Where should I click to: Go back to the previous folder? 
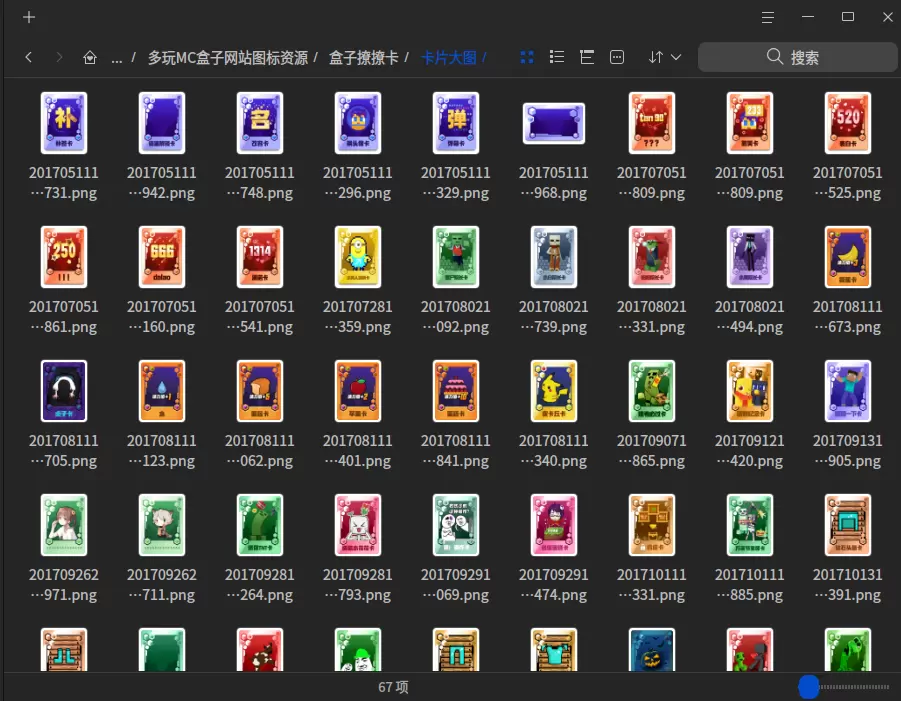[29, 57]
